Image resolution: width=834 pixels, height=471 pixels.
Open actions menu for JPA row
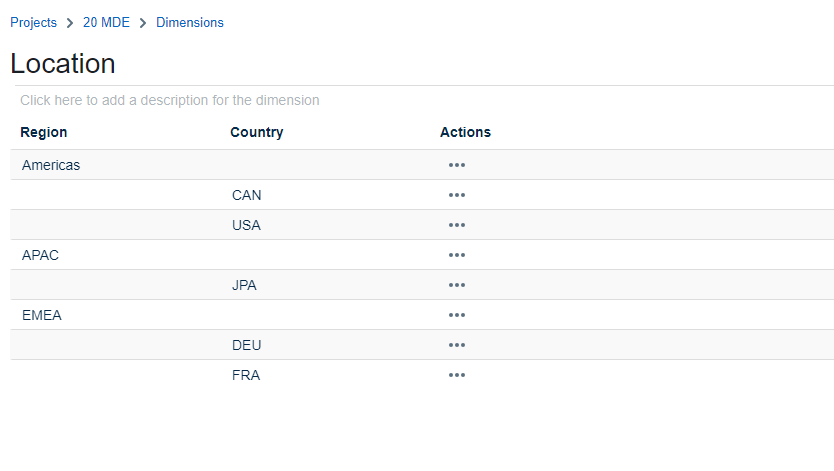click(x=457, y=285)
